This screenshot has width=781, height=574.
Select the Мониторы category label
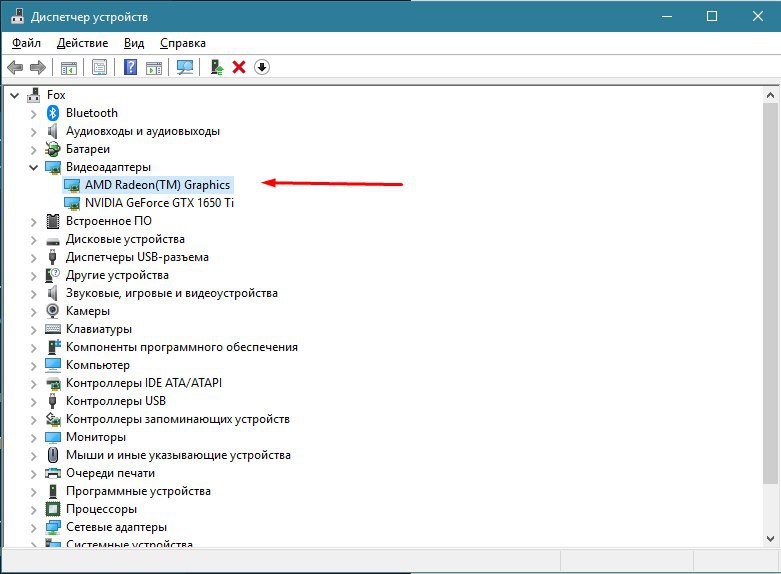pos(96,437)
